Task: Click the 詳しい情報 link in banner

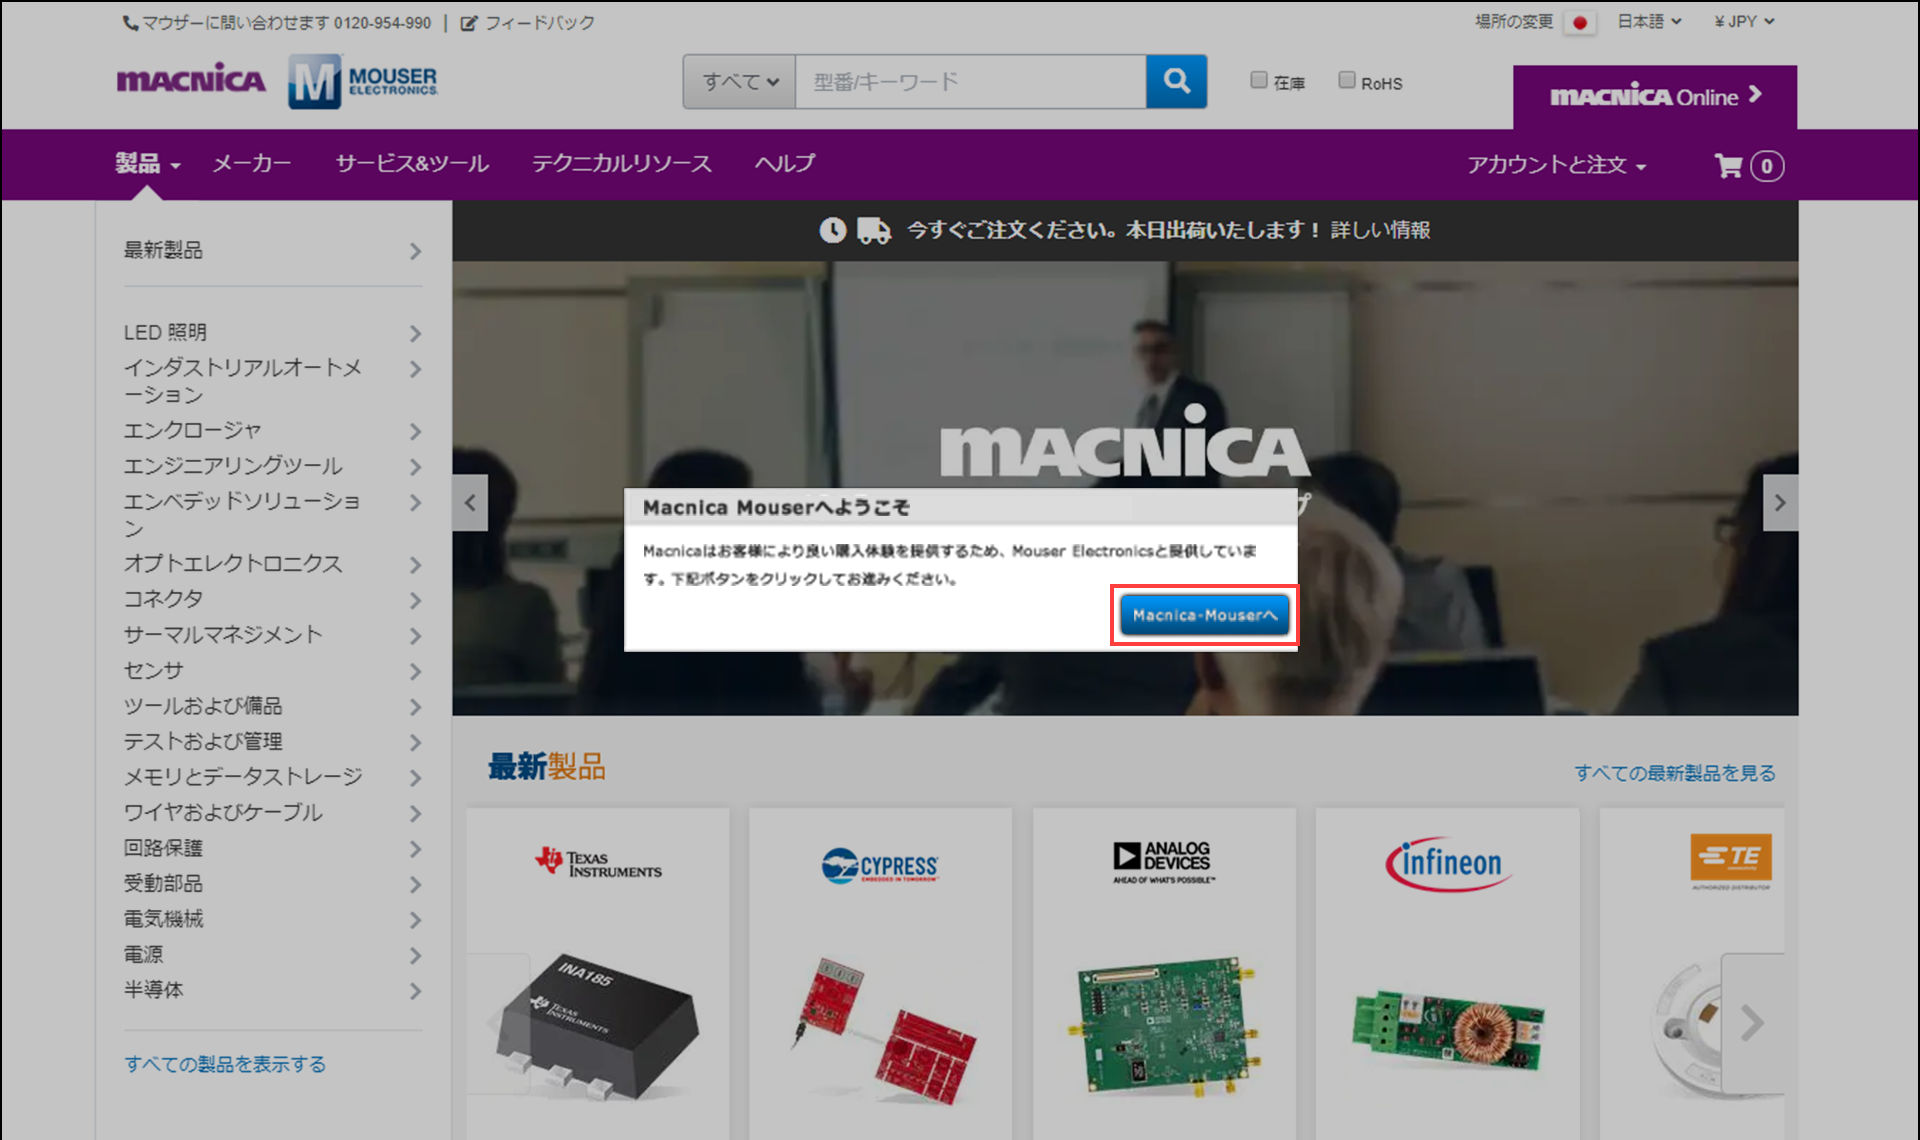Action: 1380,231
